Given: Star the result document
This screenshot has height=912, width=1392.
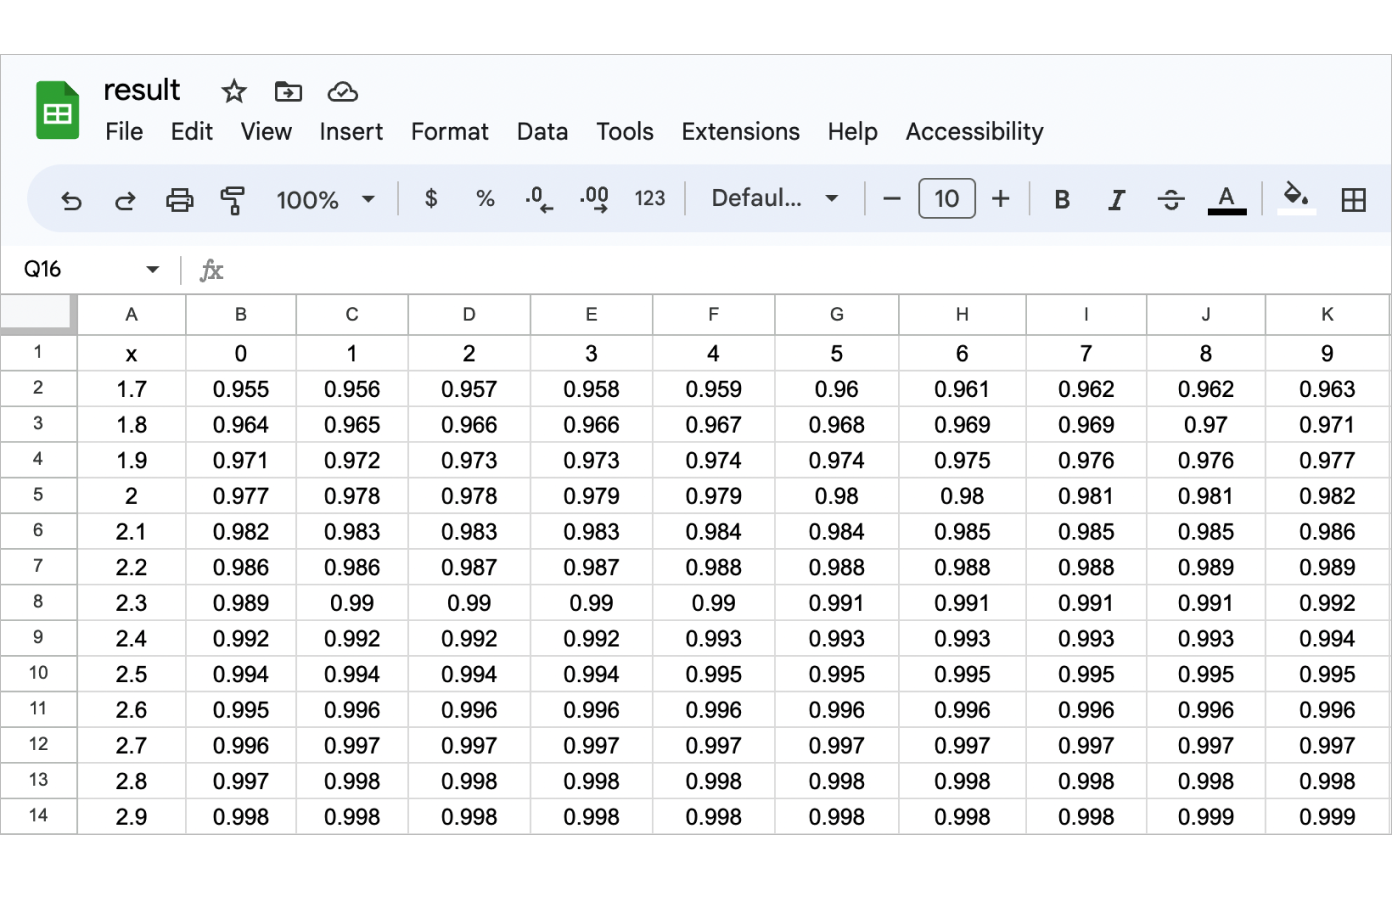Looking at the screenshot, I should pos(234,92).
